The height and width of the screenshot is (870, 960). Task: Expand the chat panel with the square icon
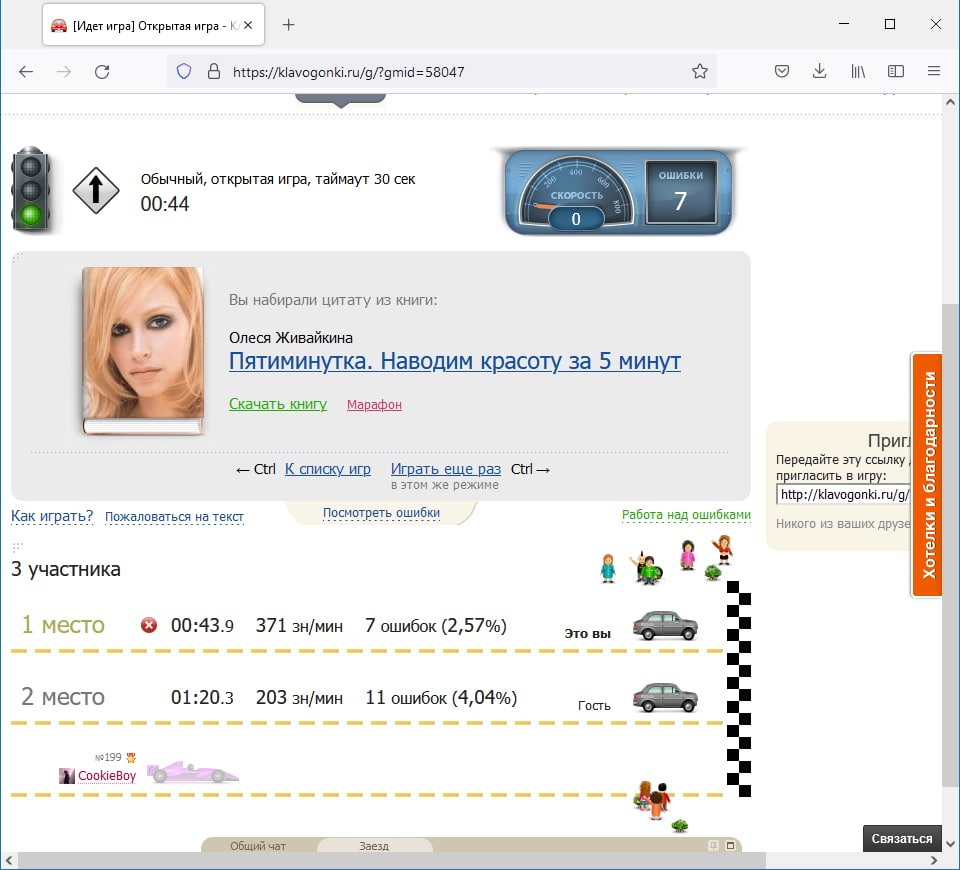coord(730,846)
